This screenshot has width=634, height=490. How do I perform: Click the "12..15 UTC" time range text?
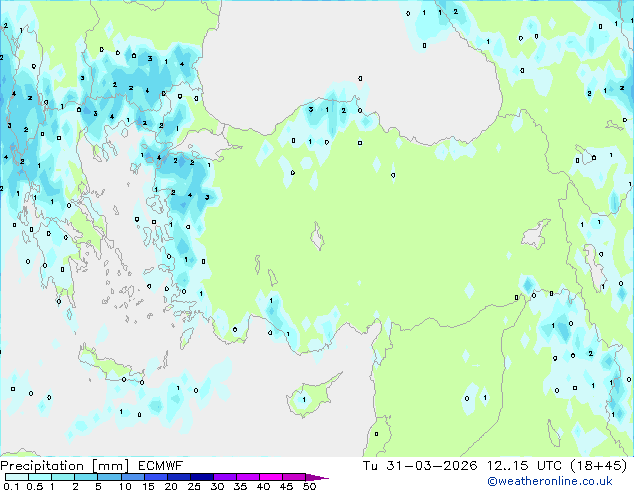pyautogui.click(x=524, y=466)
